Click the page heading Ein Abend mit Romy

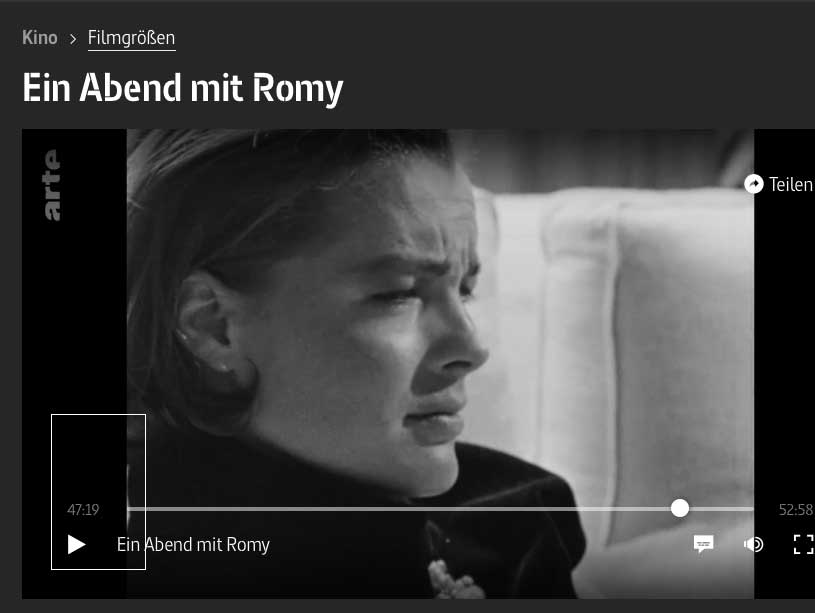tap(183, 88)
